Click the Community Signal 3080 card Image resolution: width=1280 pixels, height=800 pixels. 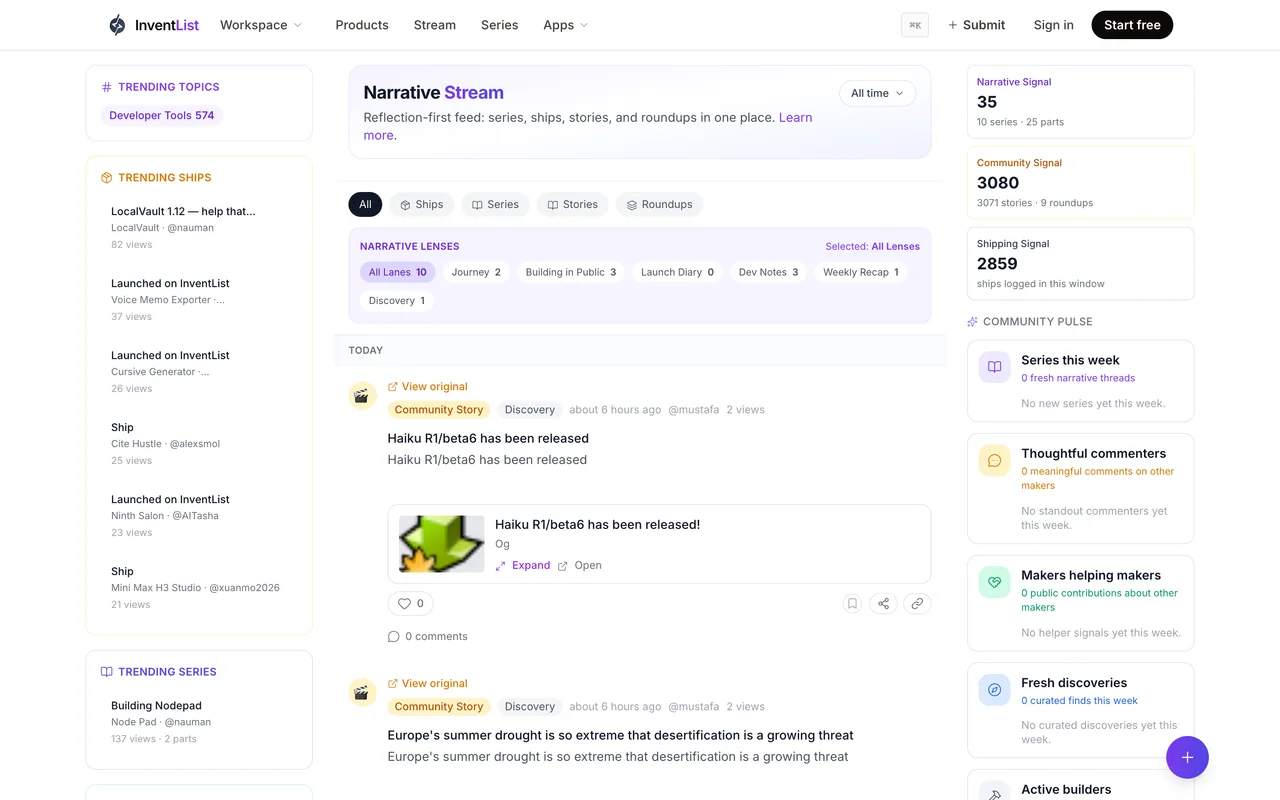[x=1080, y=183]
